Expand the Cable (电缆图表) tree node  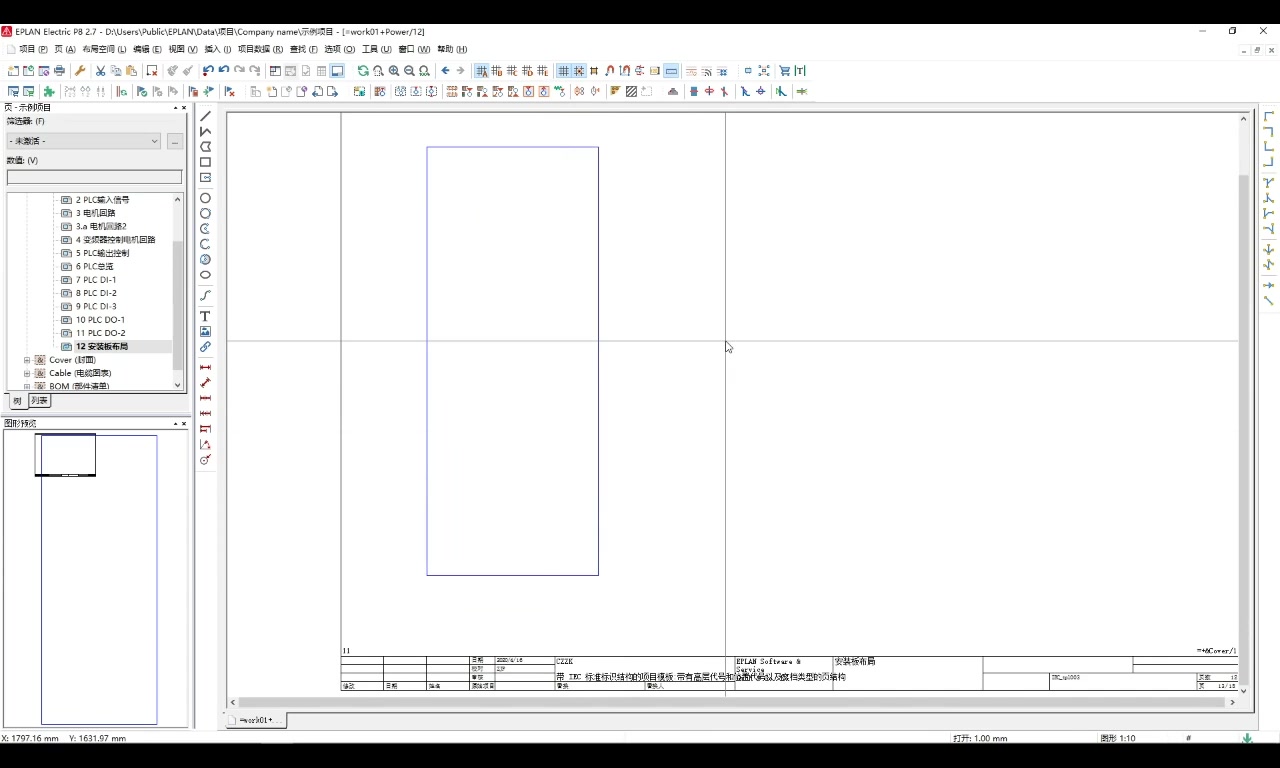(x=27, y=373)
